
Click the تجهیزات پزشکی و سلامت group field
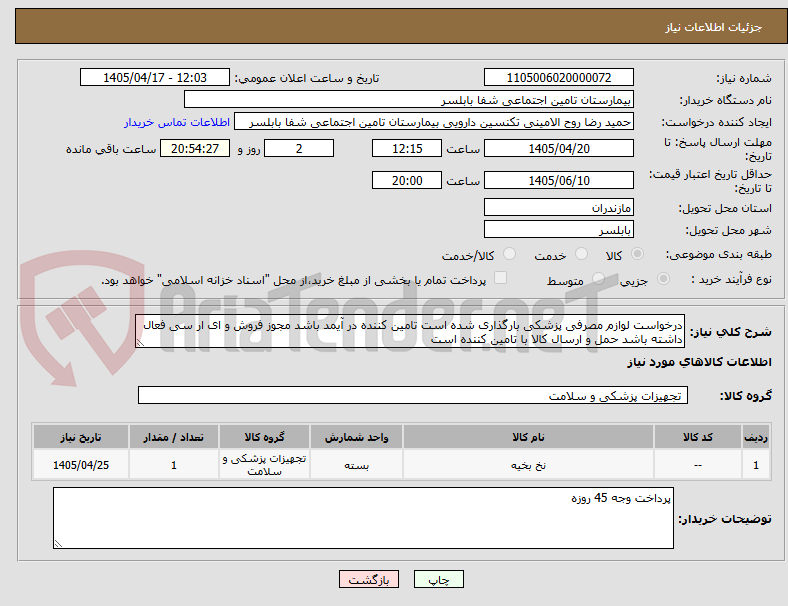click(413, 395)
